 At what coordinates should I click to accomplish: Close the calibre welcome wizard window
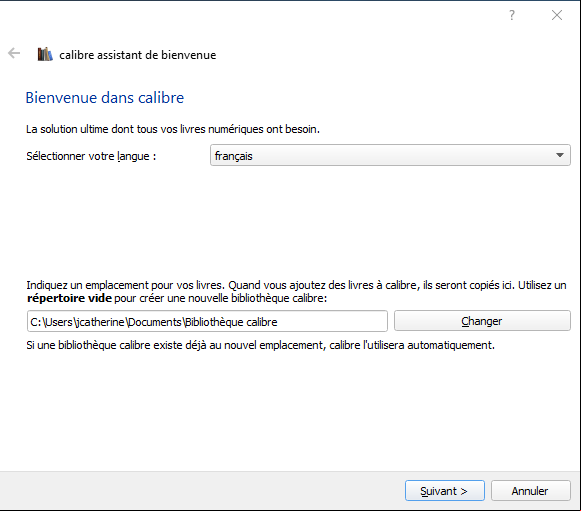coord(557,15)
